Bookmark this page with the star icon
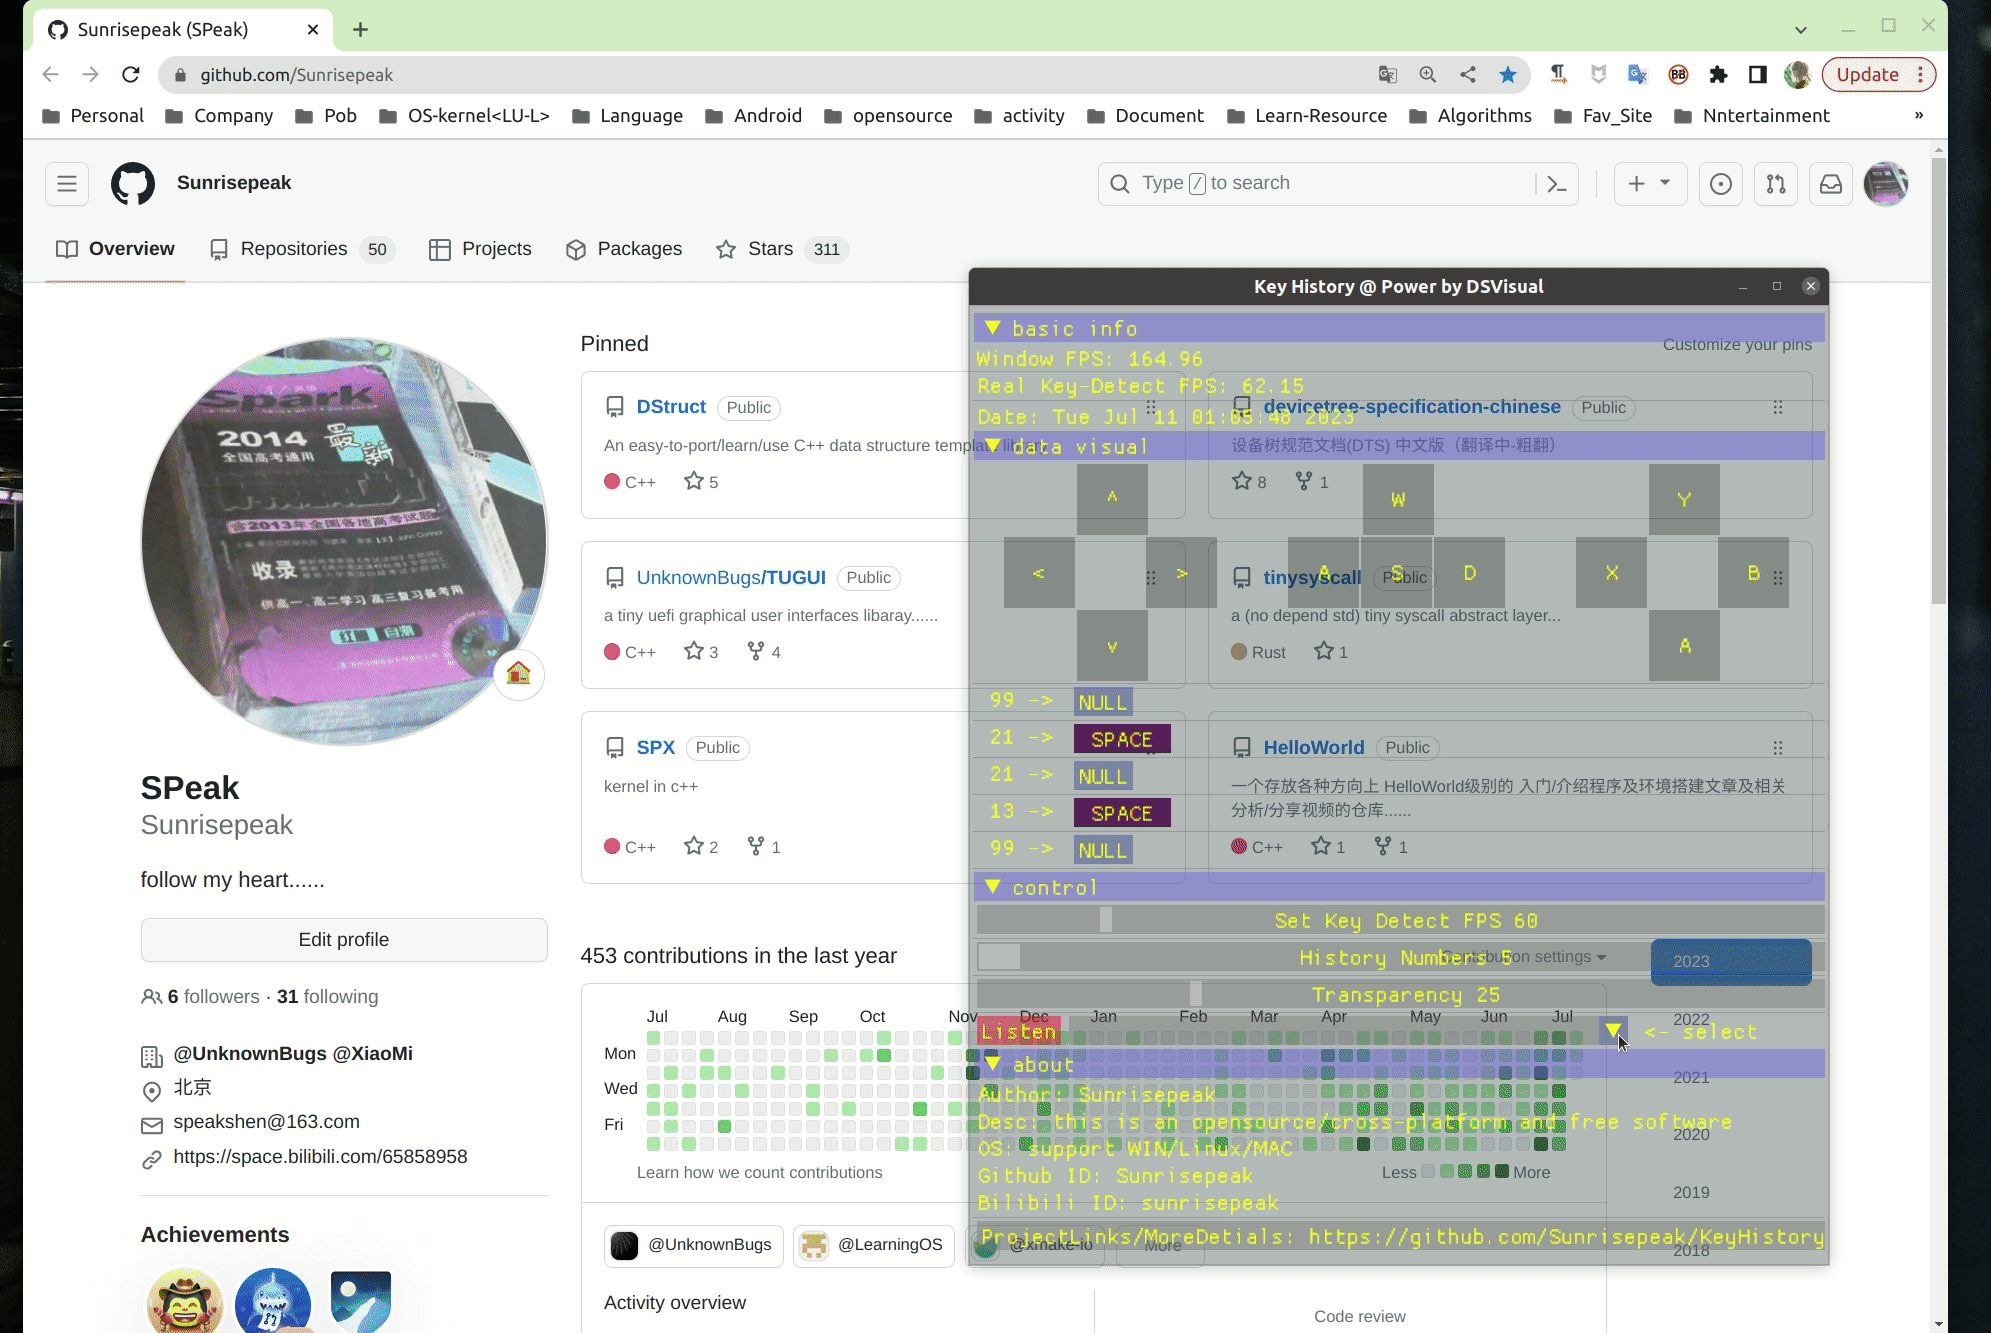This screenshot has width=1991, height=1333. click(x=1508, y=75)
